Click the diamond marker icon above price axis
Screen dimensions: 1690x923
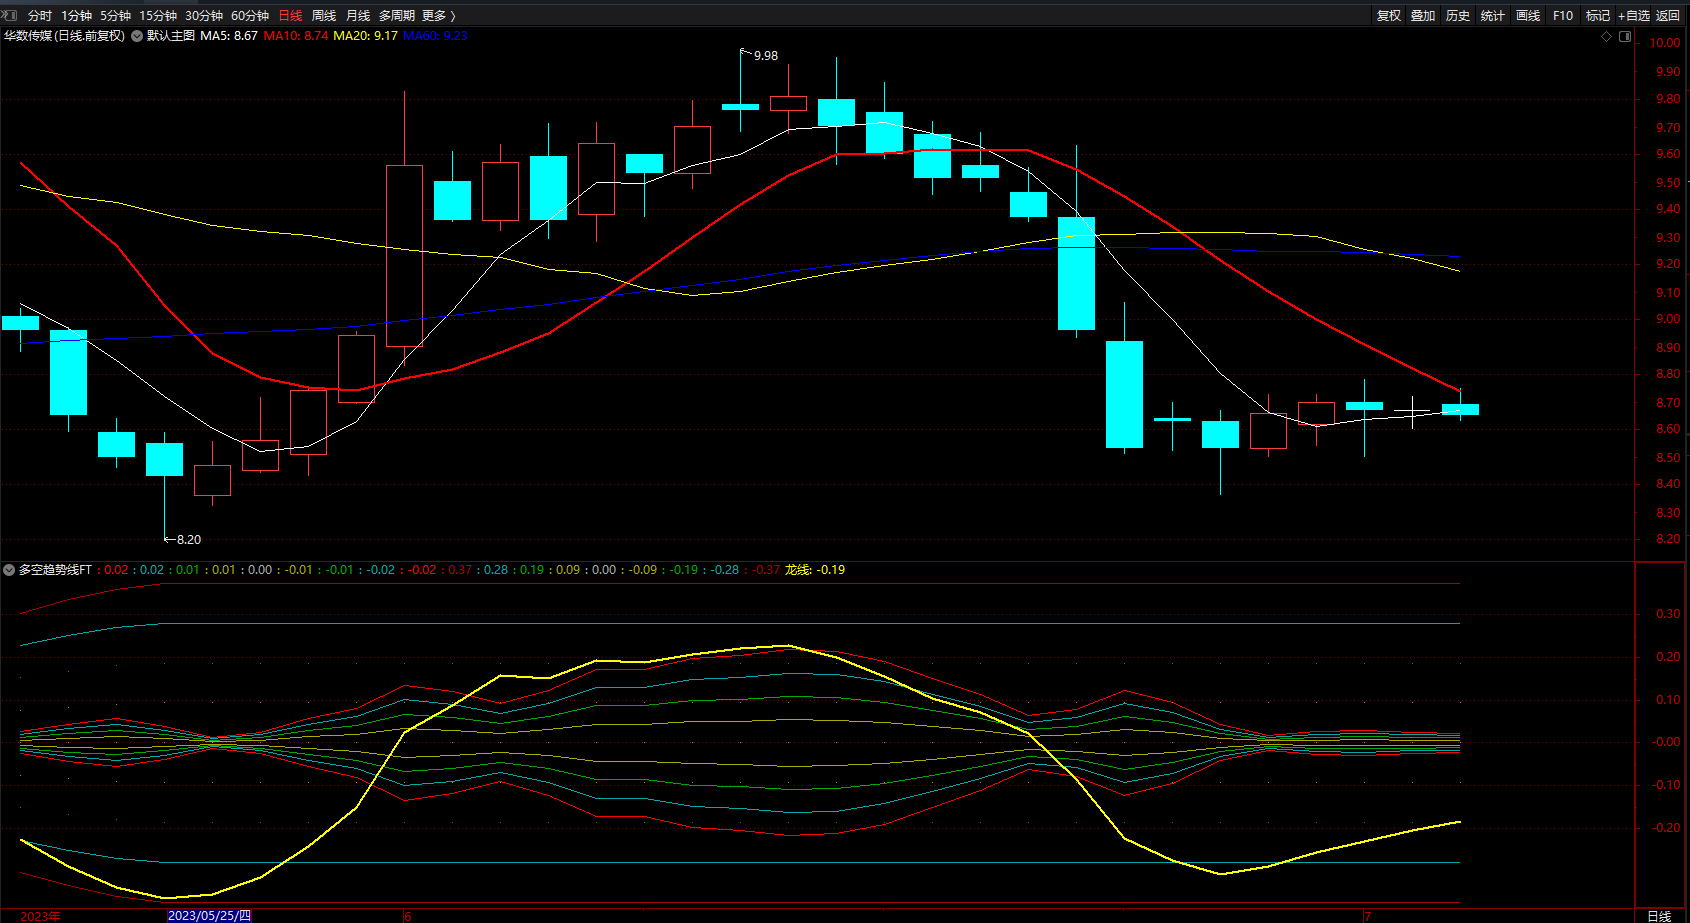click(x=1607, y=36)
